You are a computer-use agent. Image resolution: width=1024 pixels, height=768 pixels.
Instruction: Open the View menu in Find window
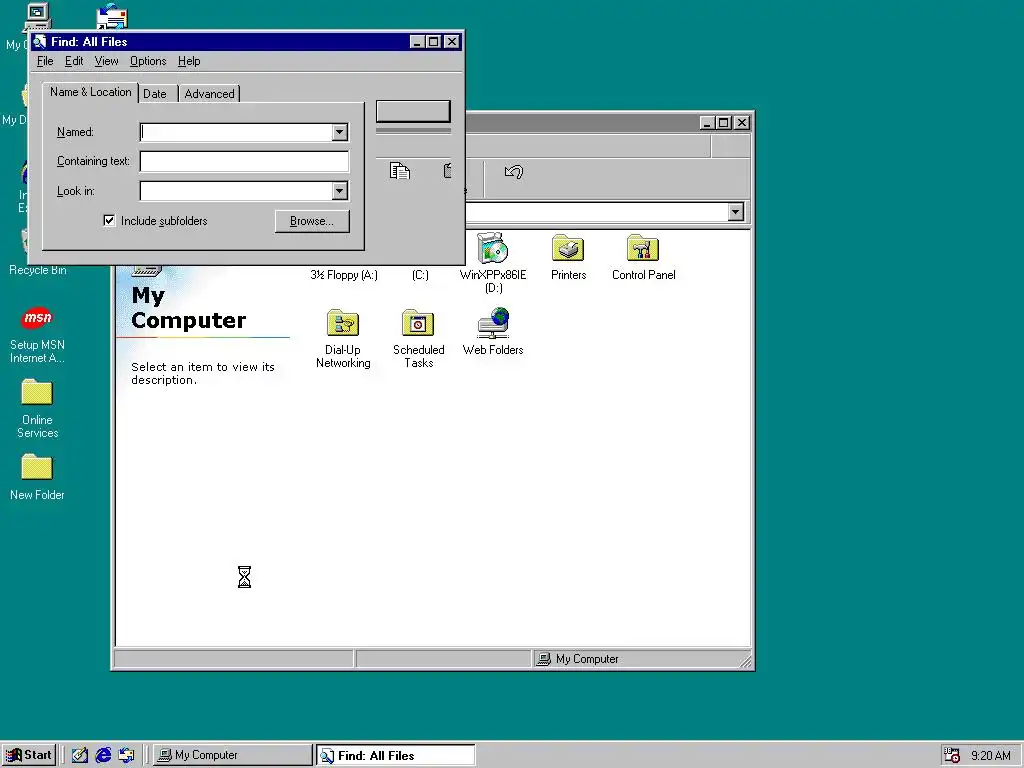click(106, 61)
